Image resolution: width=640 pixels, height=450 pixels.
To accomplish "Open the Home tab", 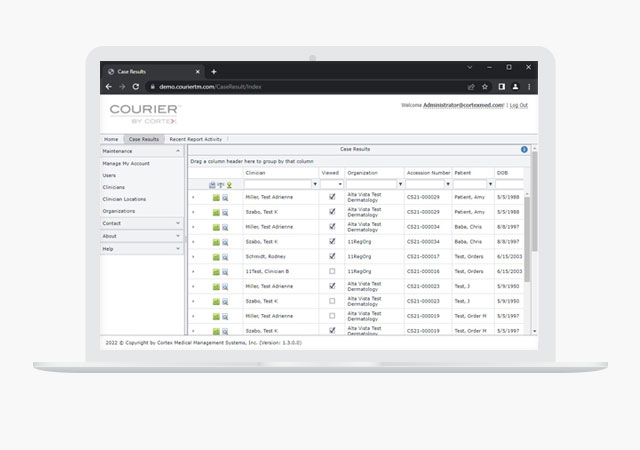I will point(111,139).
